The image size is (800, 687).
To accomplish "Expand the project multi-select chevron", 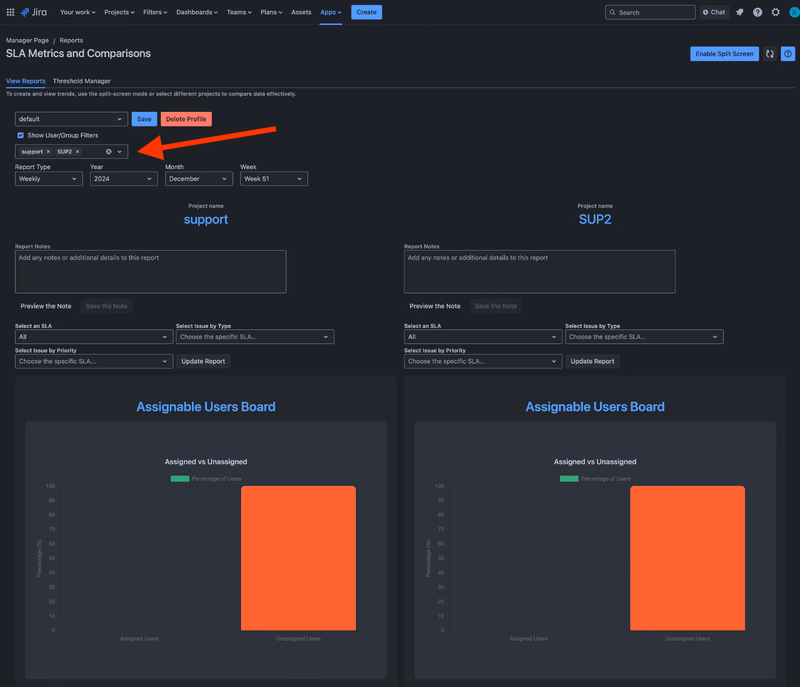I will [119, 151].
